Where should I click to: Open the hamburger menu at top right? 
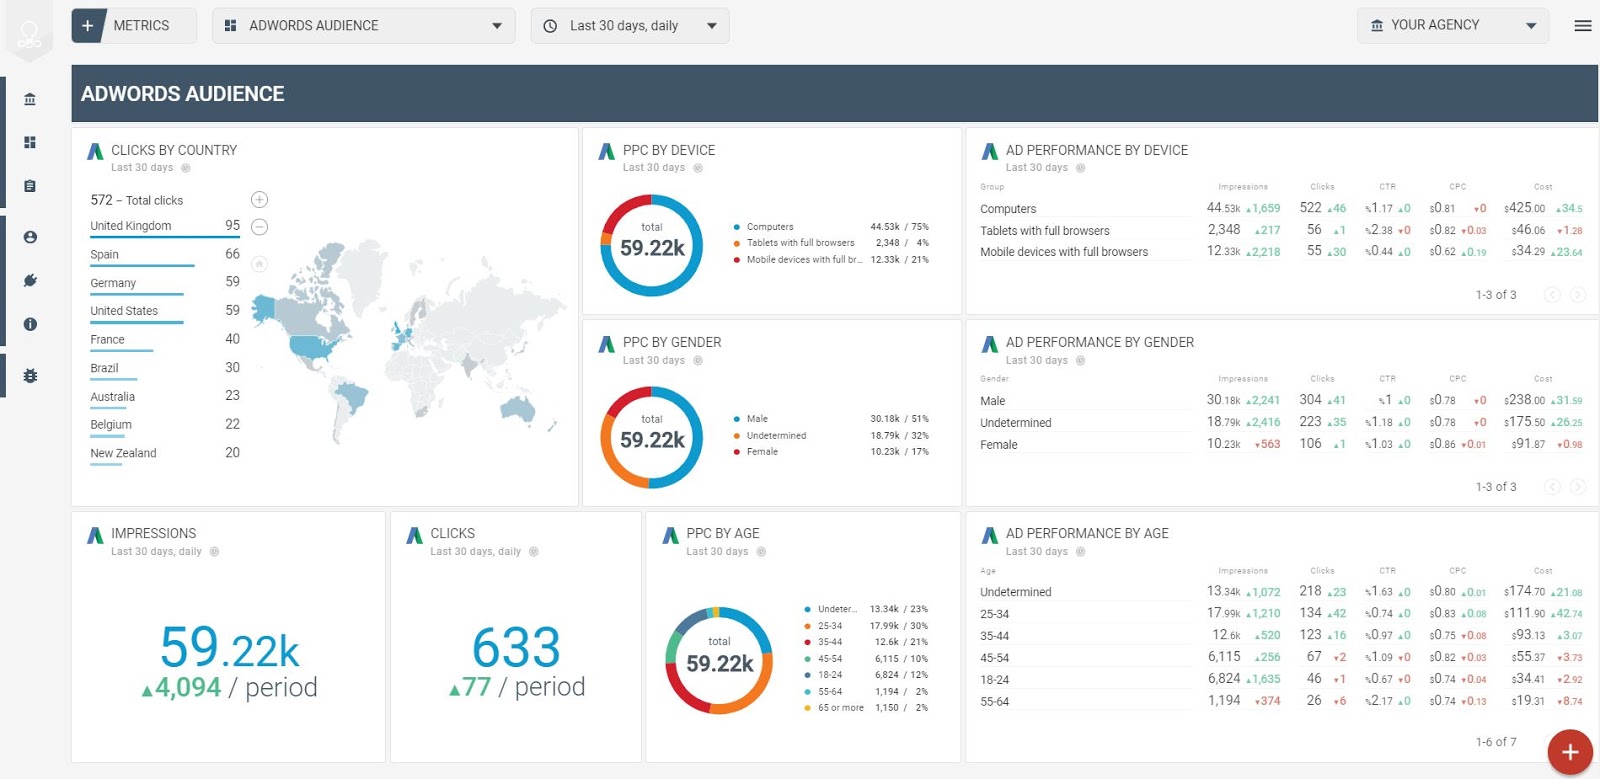[x=1583, y=26]
